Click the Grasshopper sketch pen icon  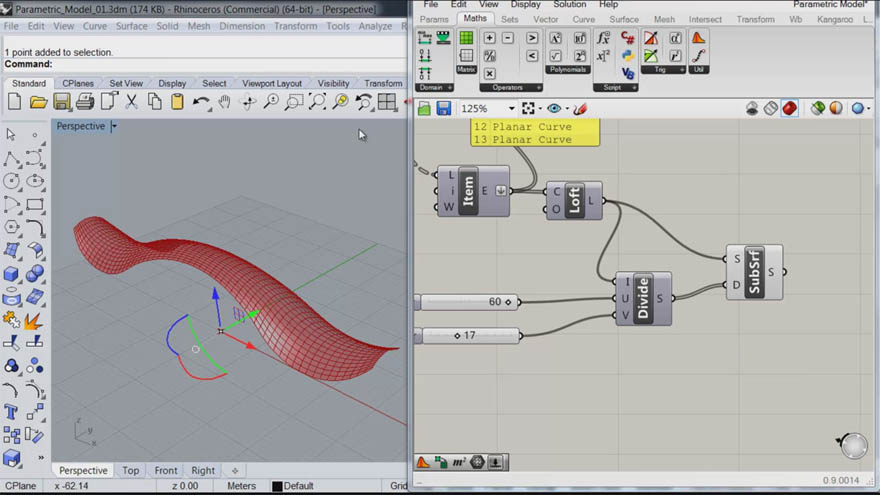click(580, 108)
